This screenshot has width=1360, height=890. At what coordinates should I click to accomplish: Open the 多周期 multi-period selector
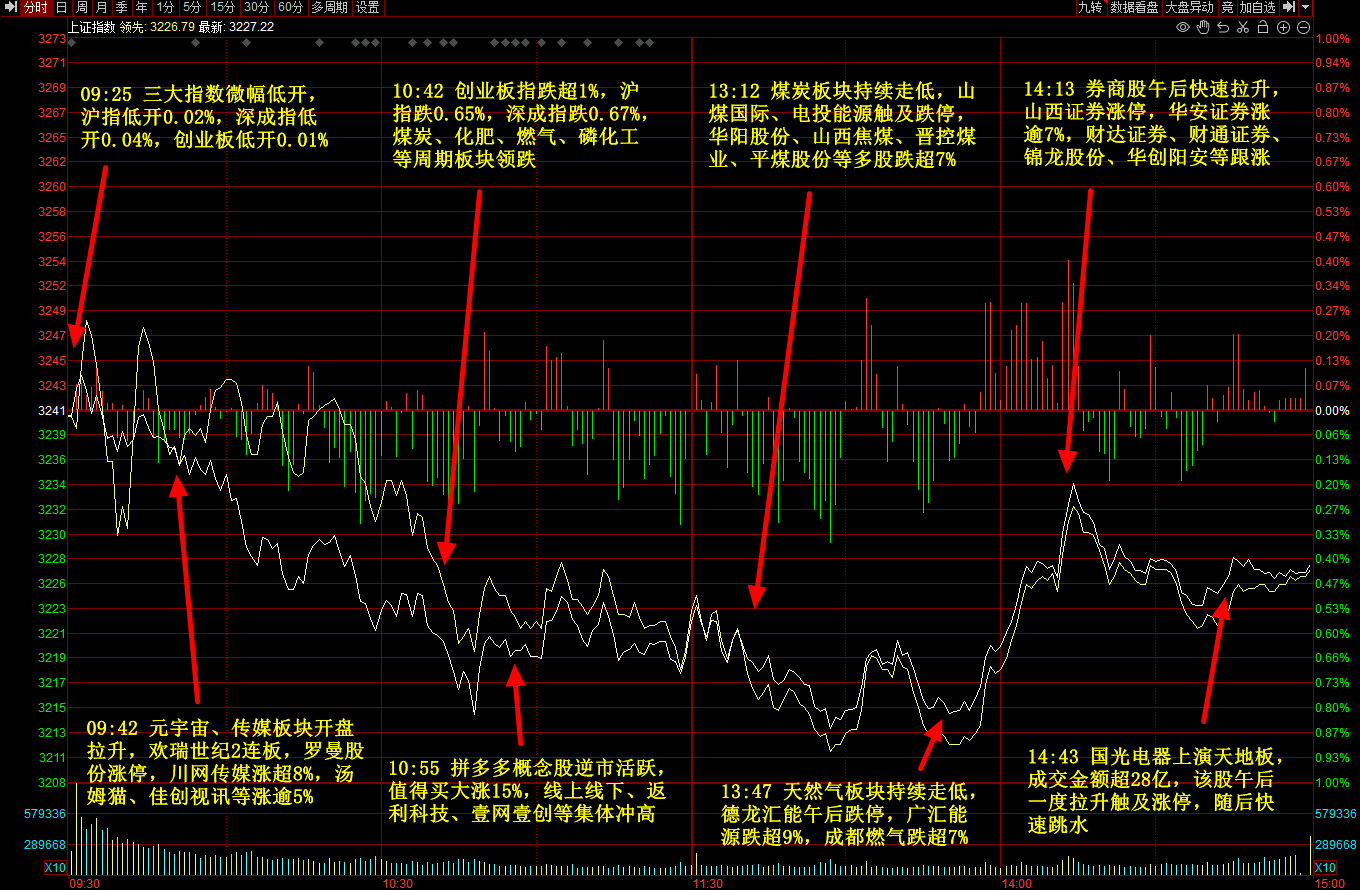tap(329, 7)
